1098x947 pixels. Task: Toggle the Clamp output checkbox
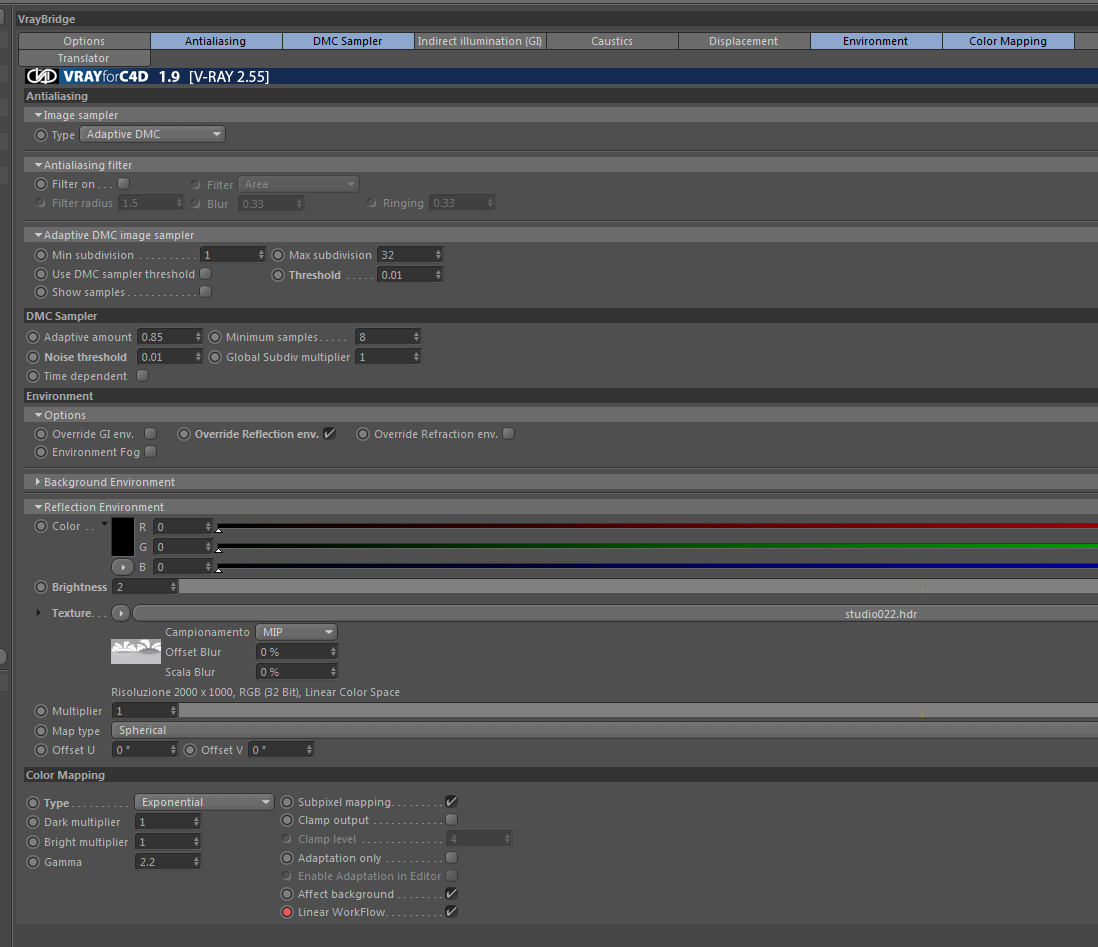pos(452,820)
